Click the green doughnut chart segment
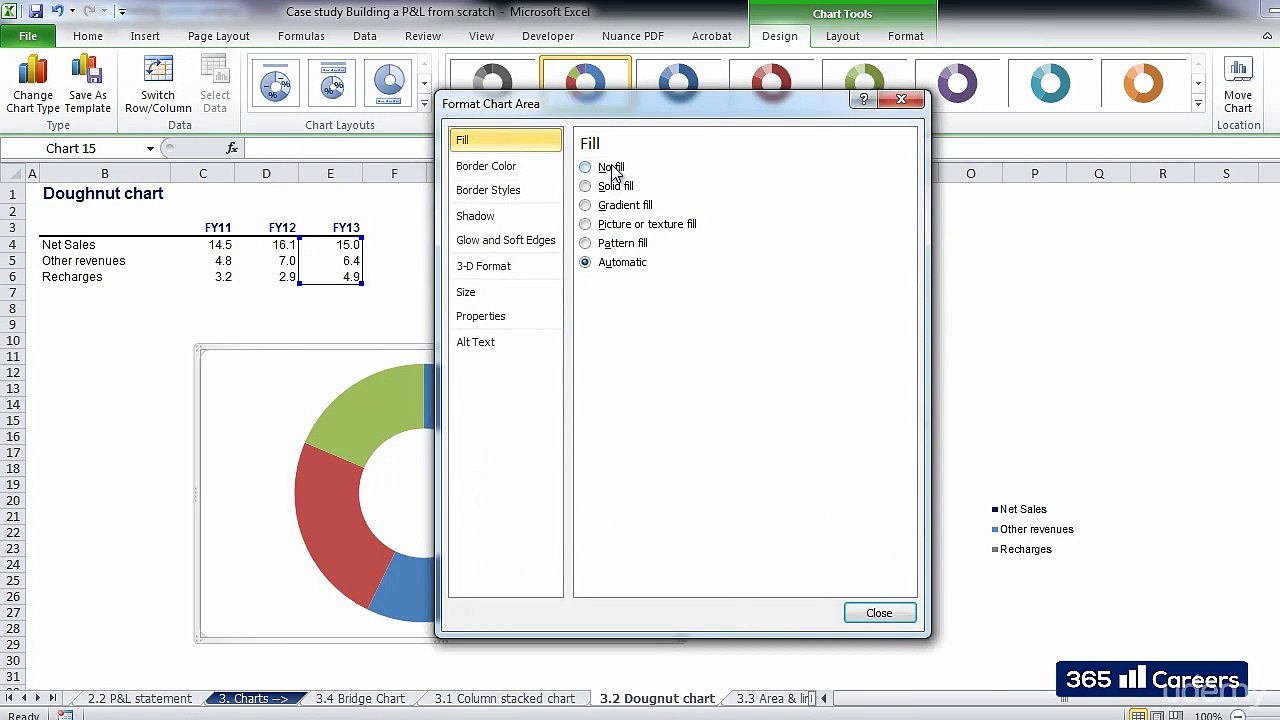This screenshot has width=1280, height=720. point(372,409)
